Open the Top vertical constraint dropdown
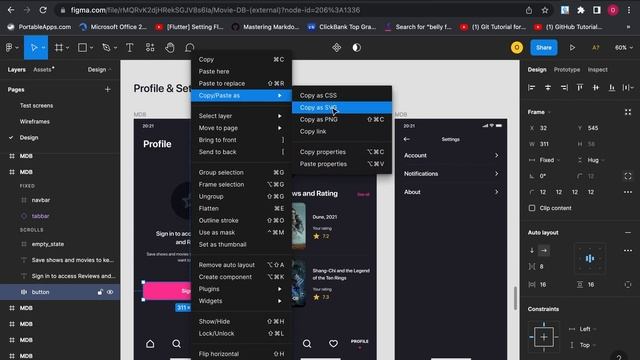The height and width of the screenshot is (360, 640). [x=587, y=345]
